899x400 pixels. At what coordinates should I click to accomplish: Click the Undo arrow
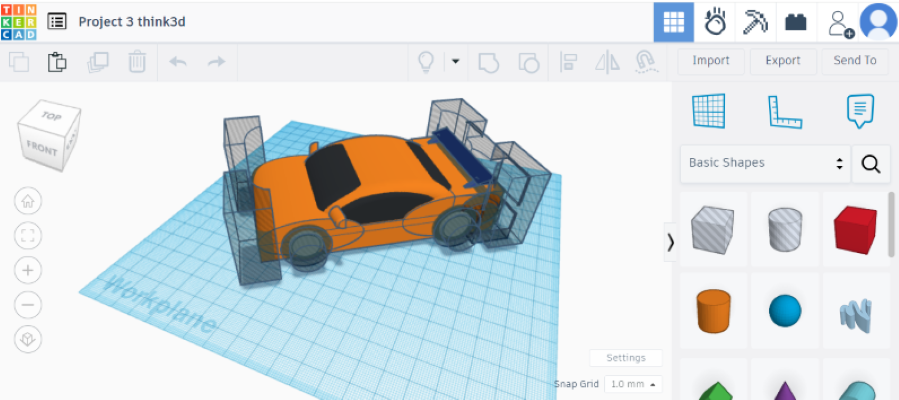point(178,61)
